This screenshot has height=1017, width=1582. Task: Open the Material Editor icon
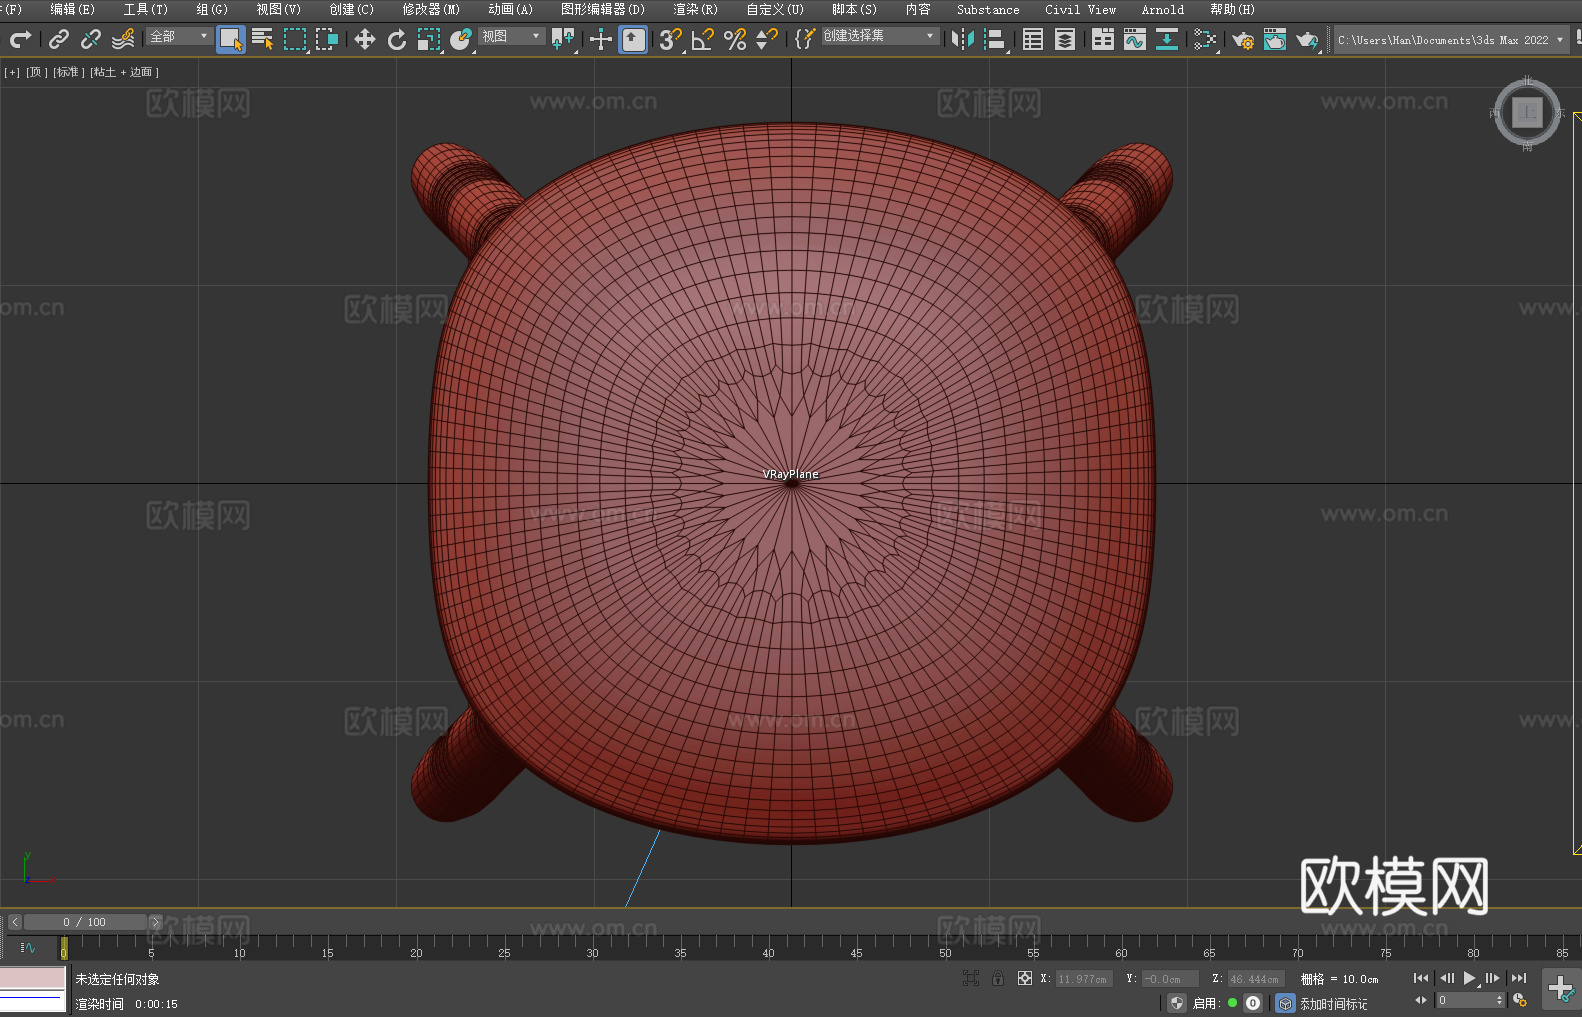coord(1205,39)
